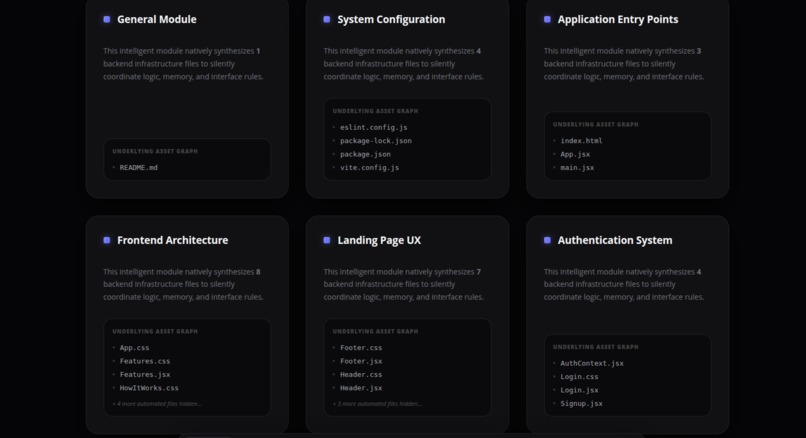Select the AuthContext.jsx file entry
Screen dimensions: 806x438
pyautogui.click(x=592, y=363)
